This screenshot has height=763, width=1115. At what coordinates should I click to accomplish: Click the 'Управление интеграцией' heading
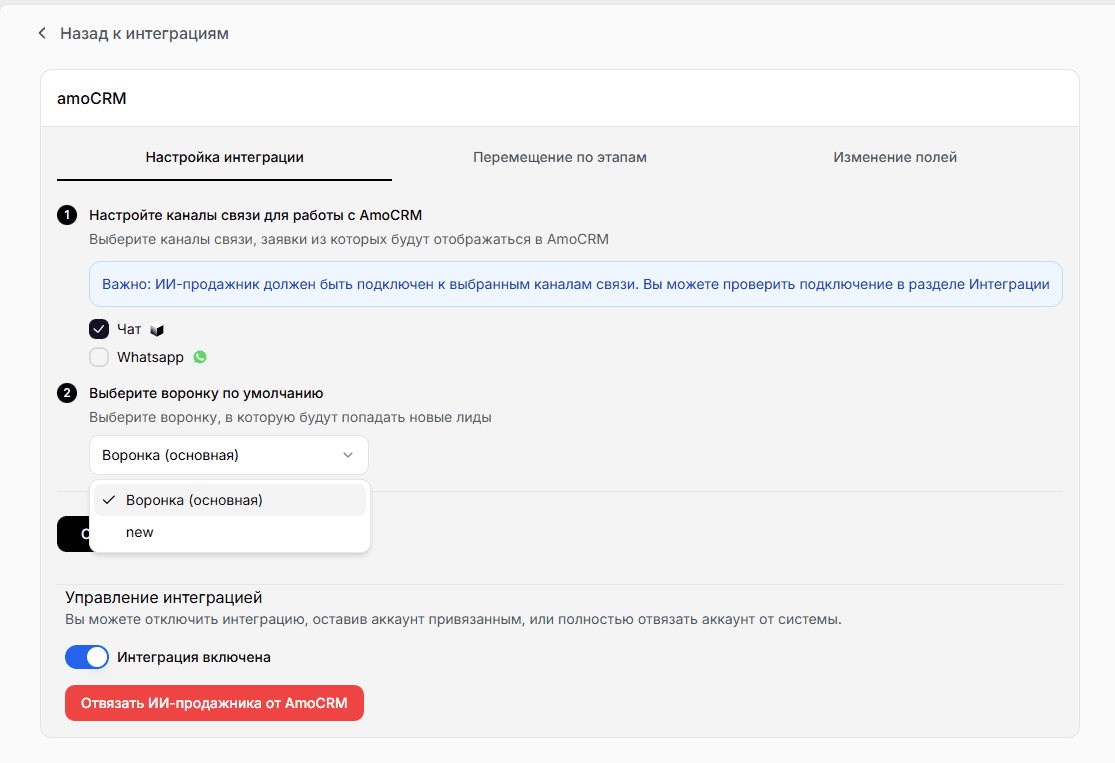tap(164, 597)
